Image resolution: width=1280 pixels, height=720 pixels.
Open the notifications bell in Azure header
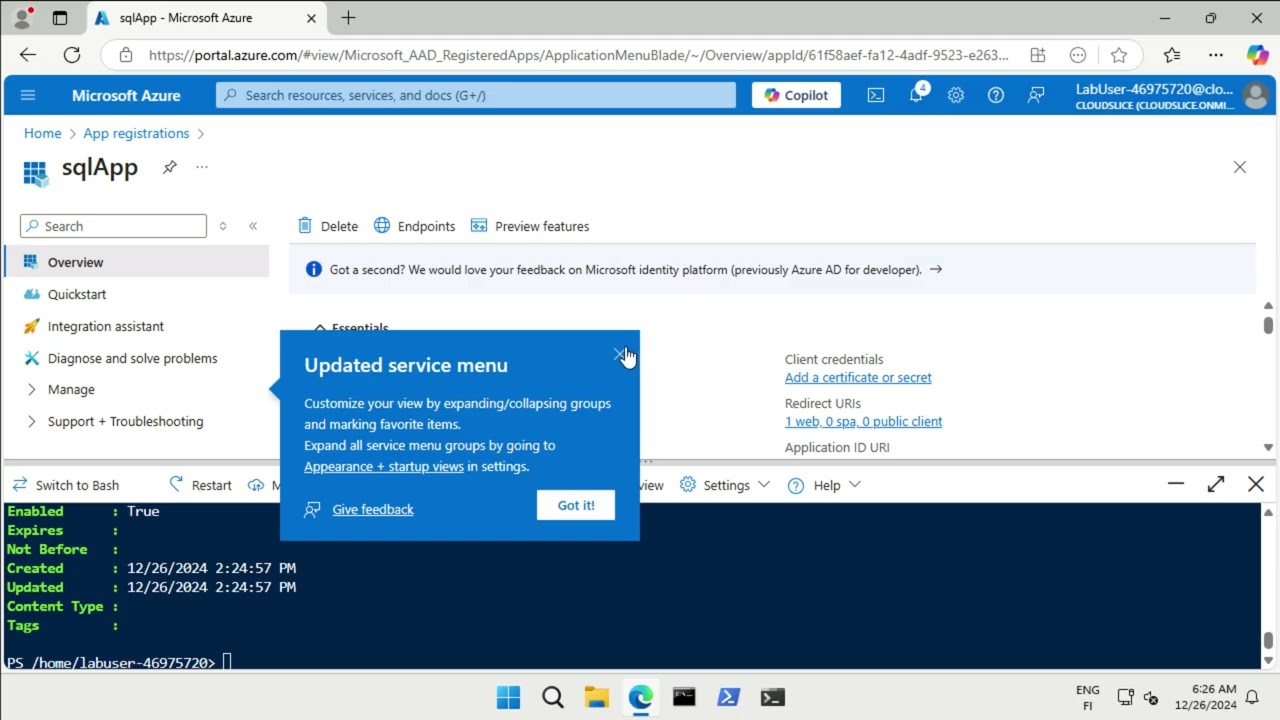click(916, 95)
